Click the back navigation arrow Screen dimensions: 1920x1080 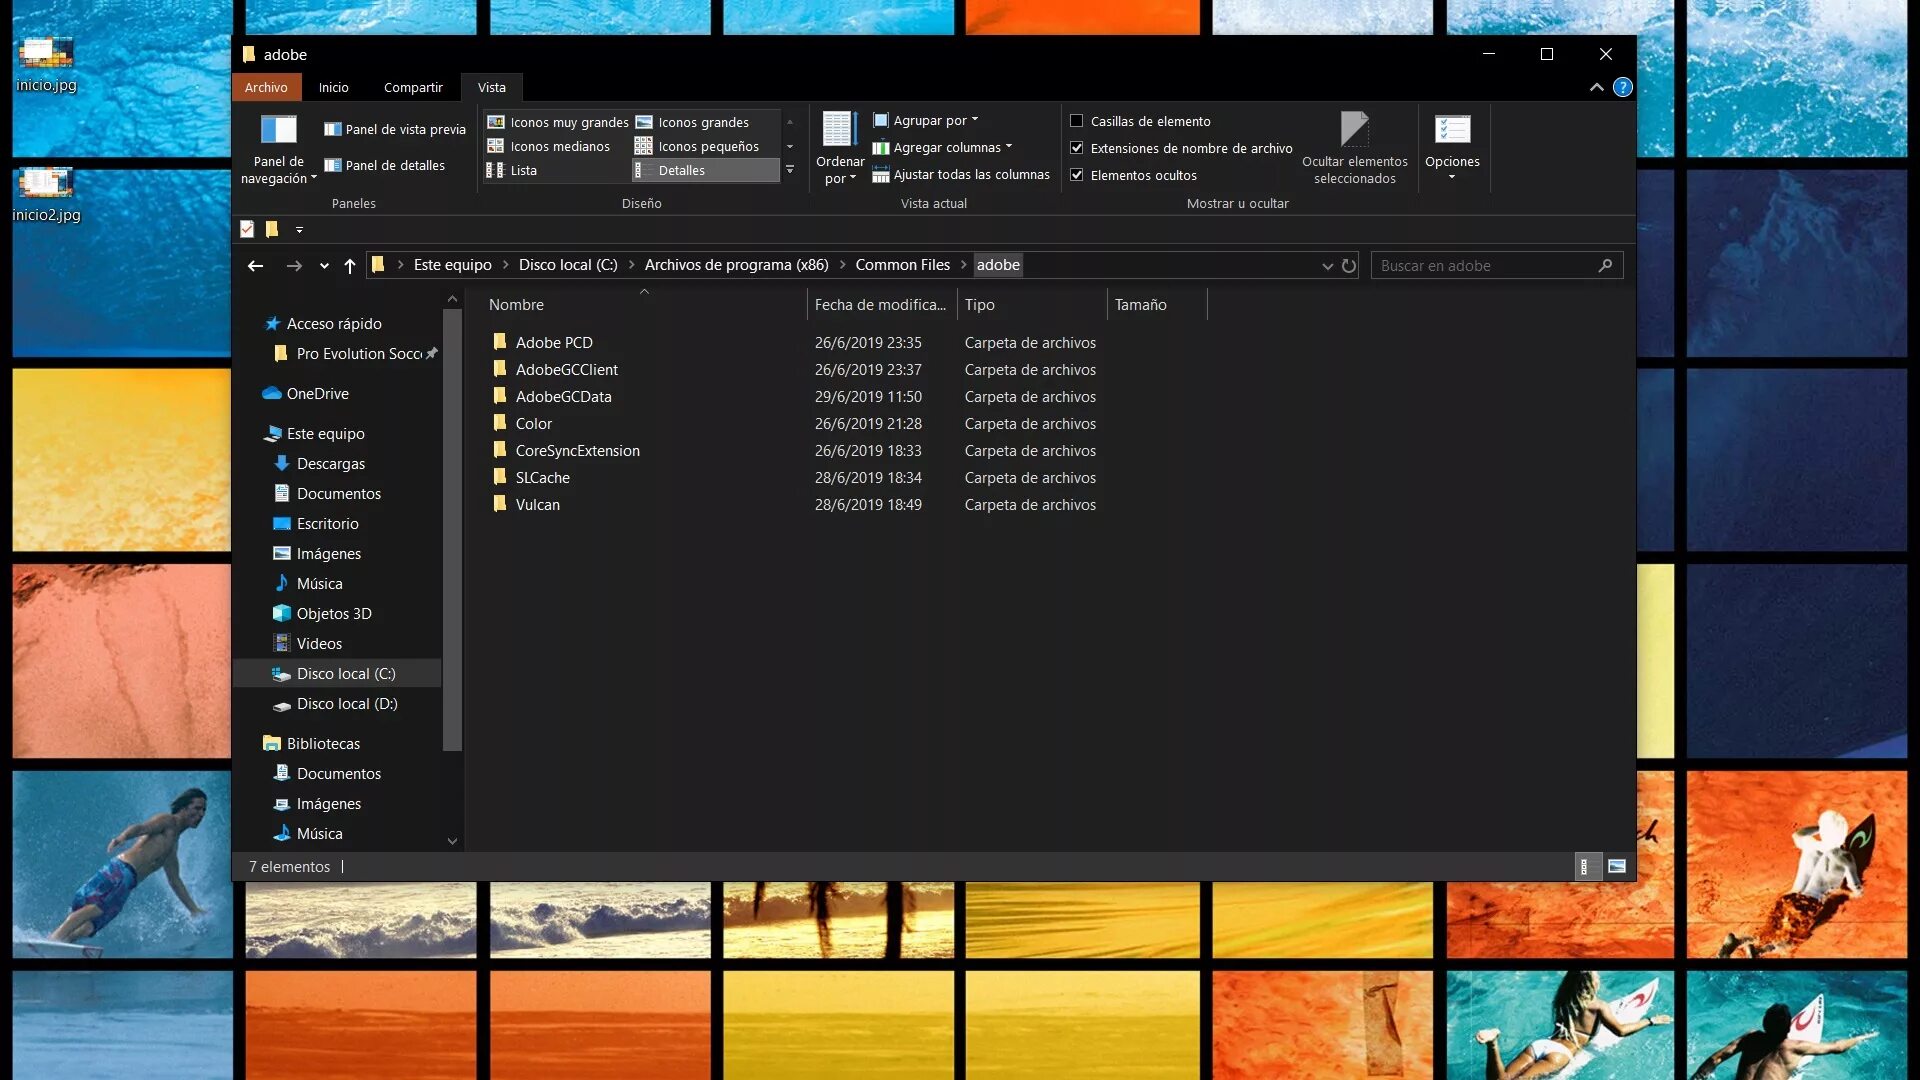255,266
